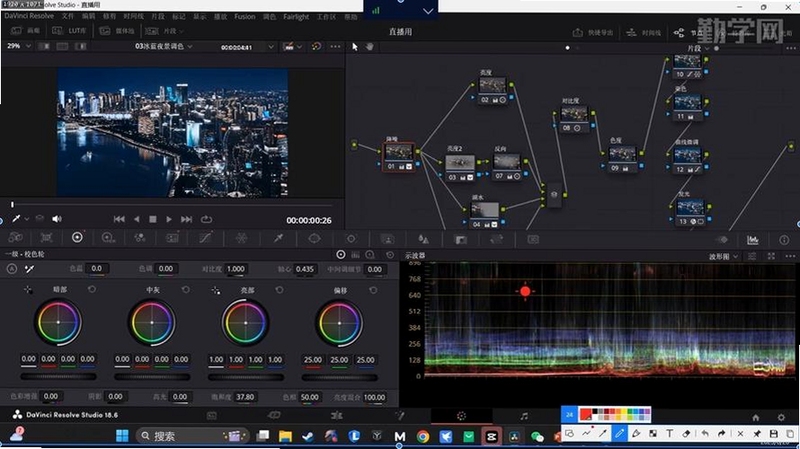This screenshot has width=800, height=449.
Task: Toggle the image wipe viewer mode
Action: click(44, 46)
